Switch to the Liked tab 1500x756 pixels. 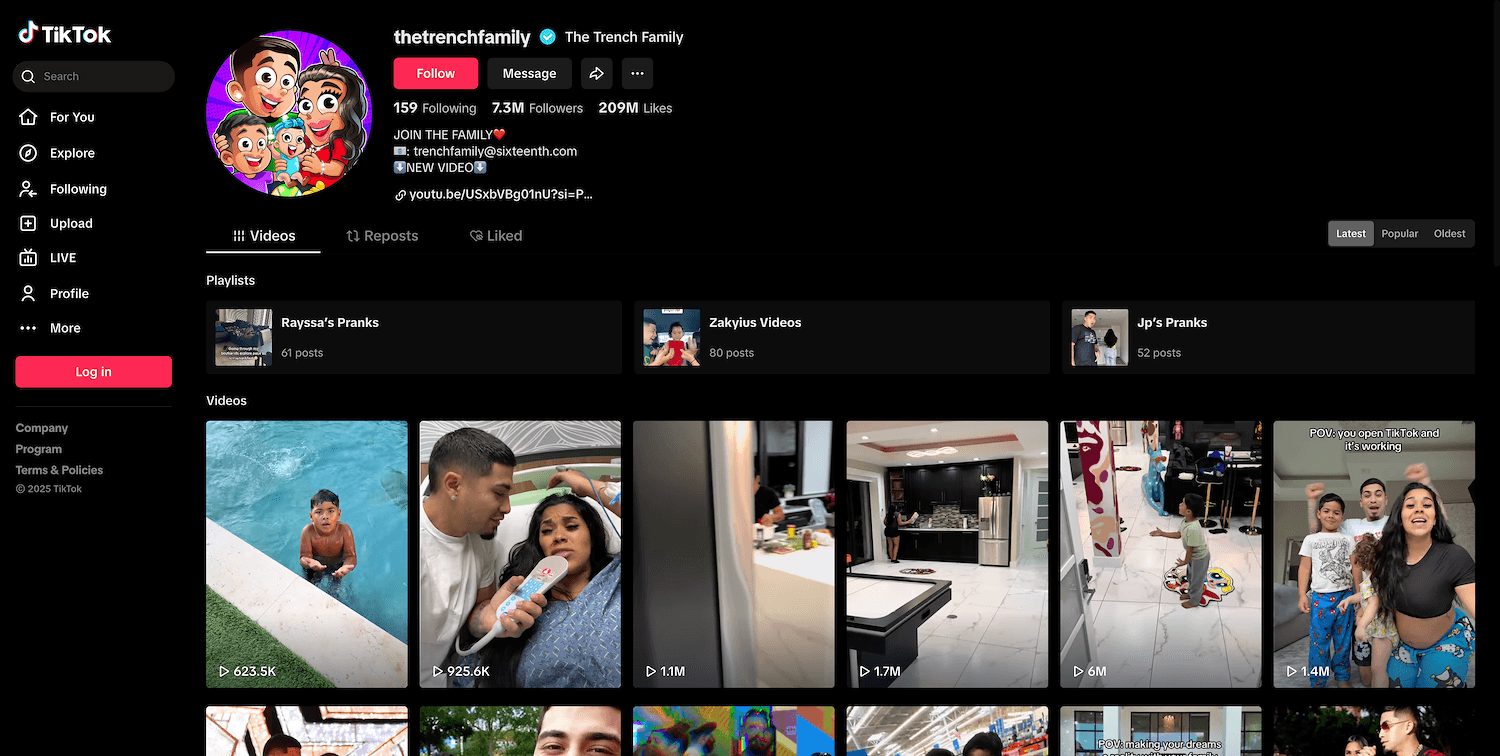[x=496, y=236]
